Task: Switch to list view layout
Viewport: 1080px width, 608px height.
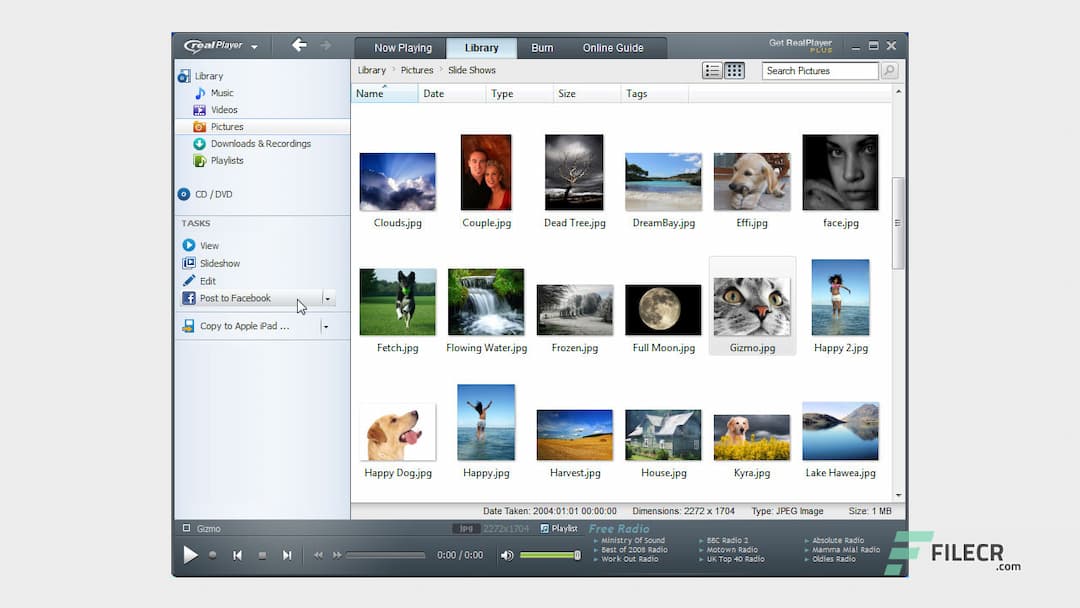Action: 712,70
